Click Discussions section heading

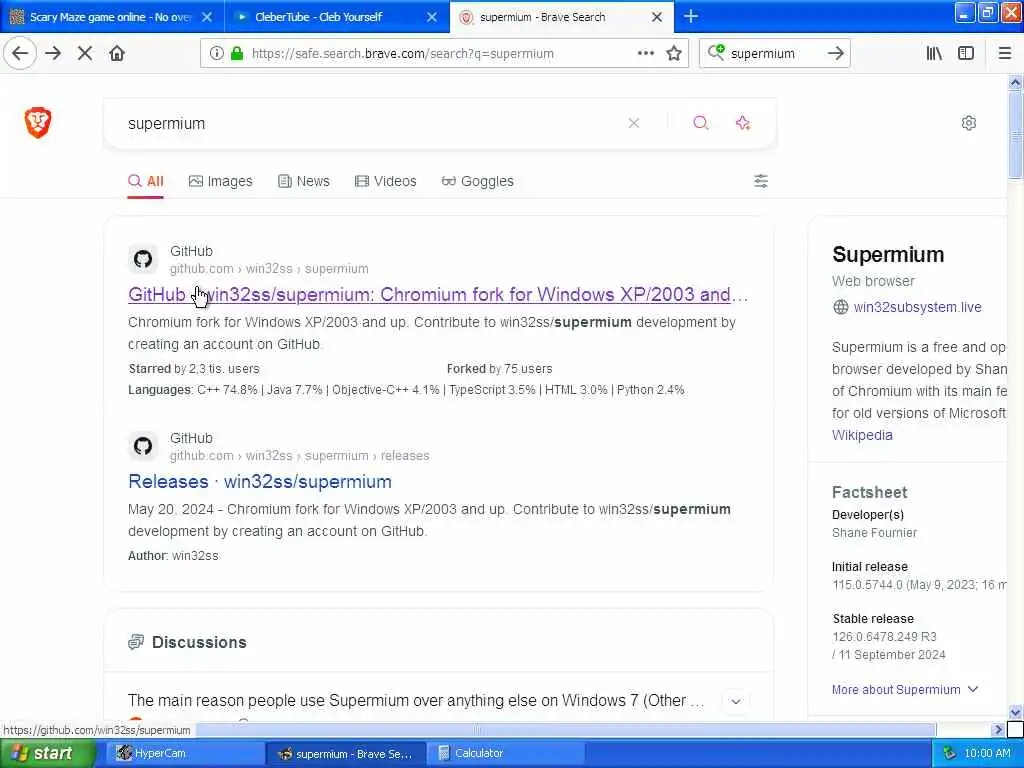199,643
